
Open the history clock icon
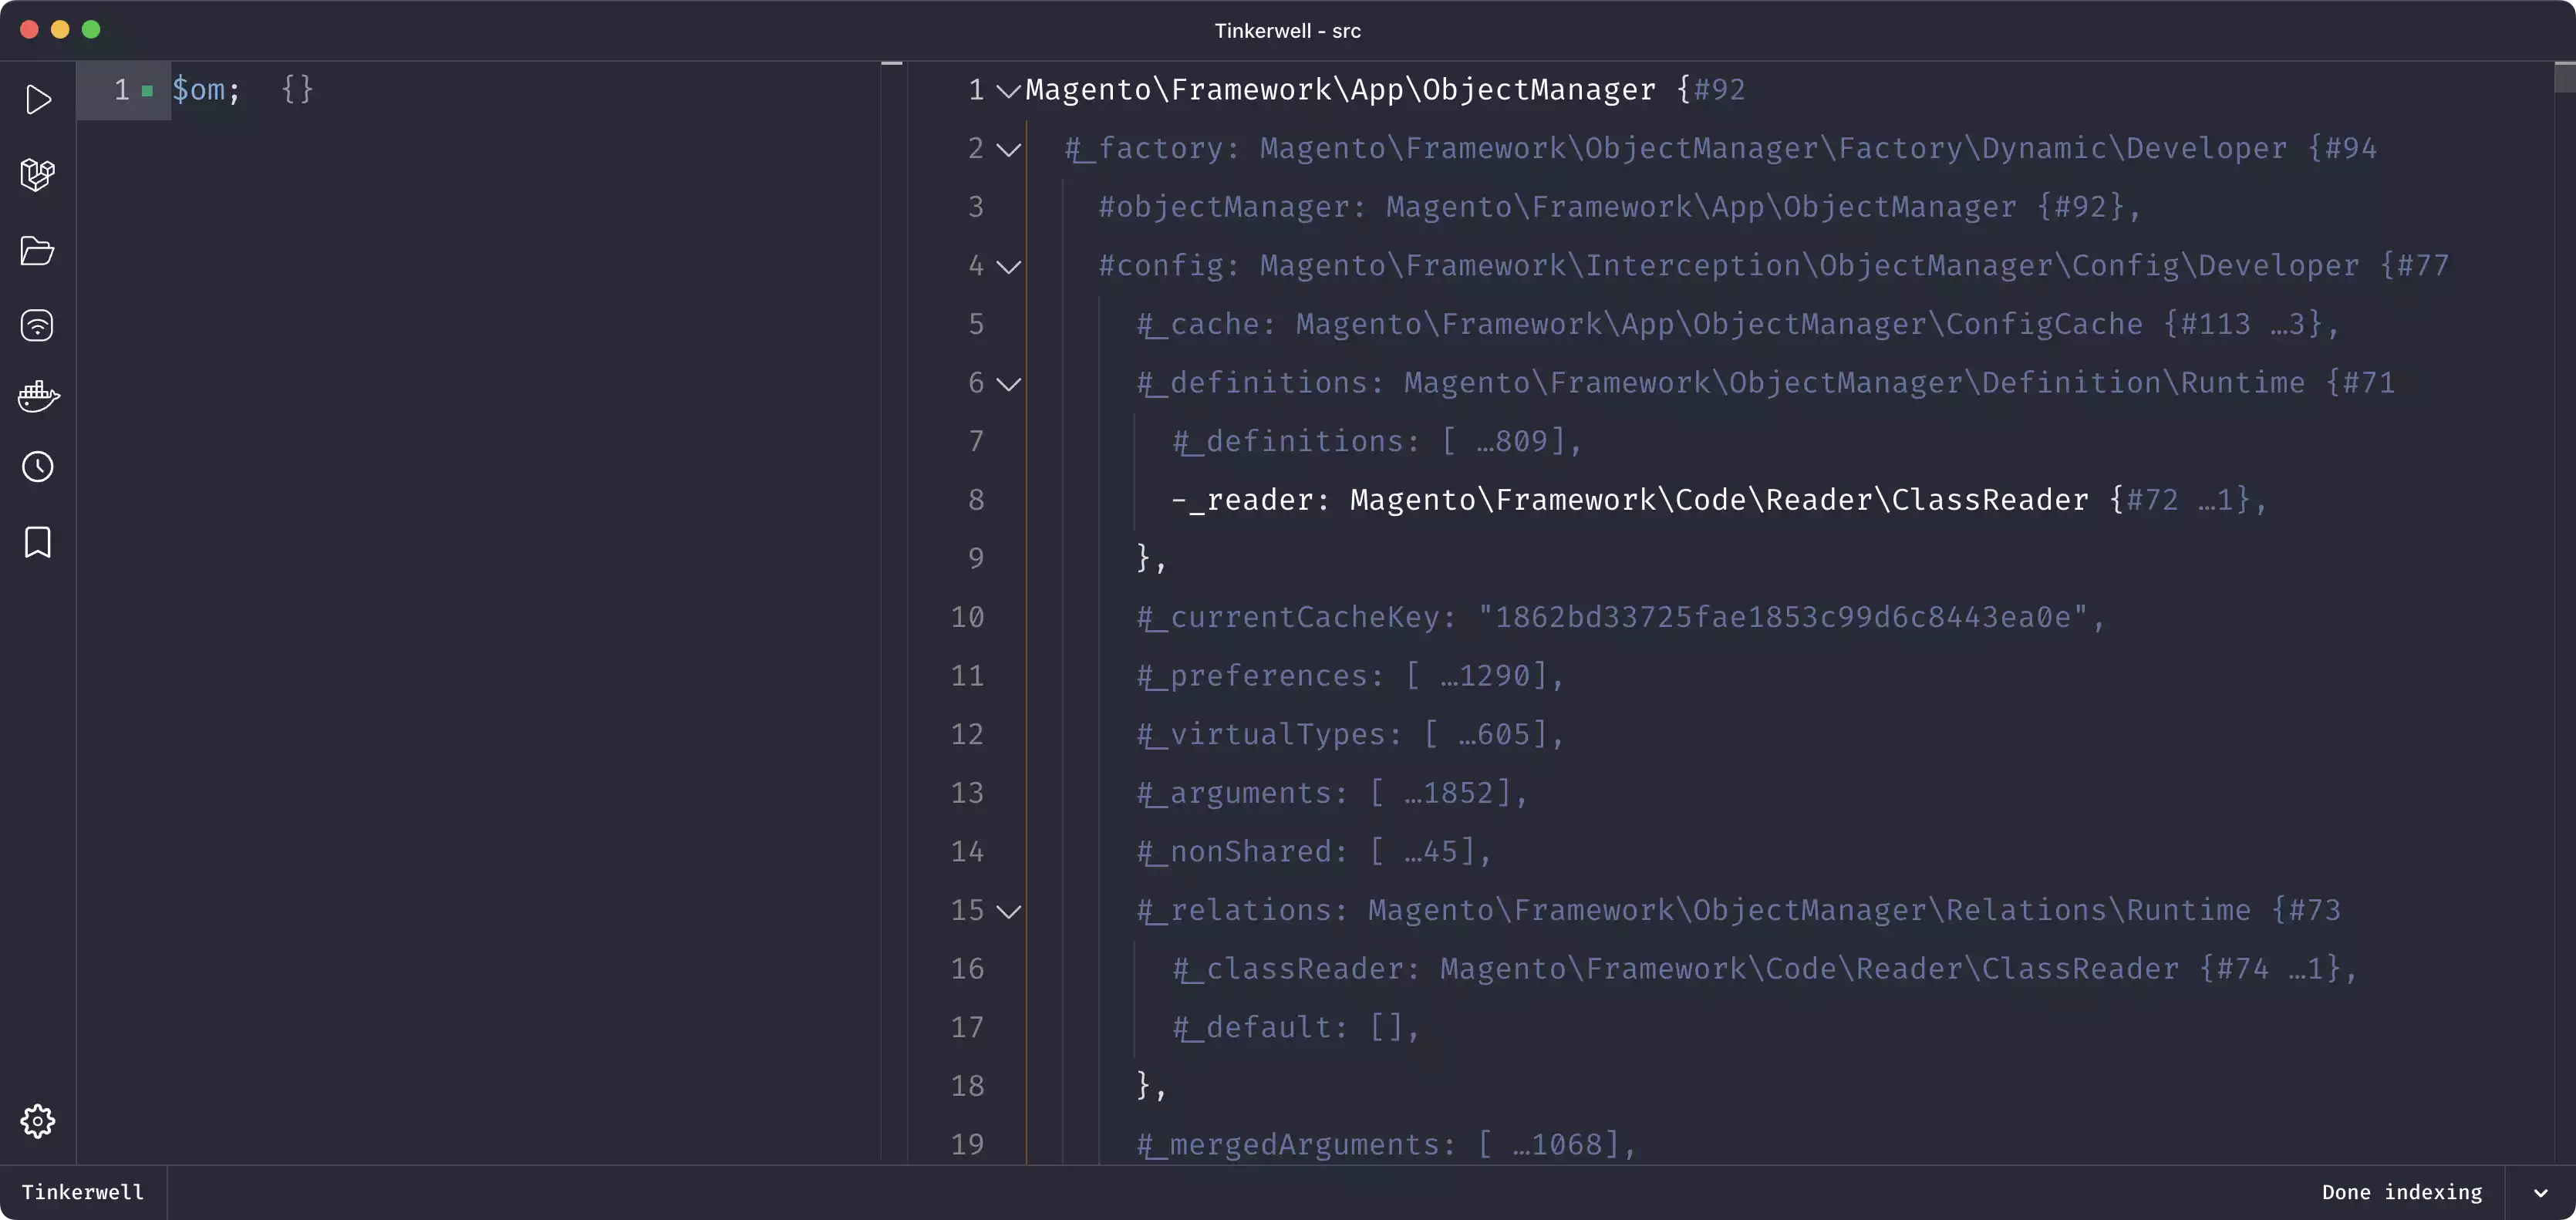38,467
